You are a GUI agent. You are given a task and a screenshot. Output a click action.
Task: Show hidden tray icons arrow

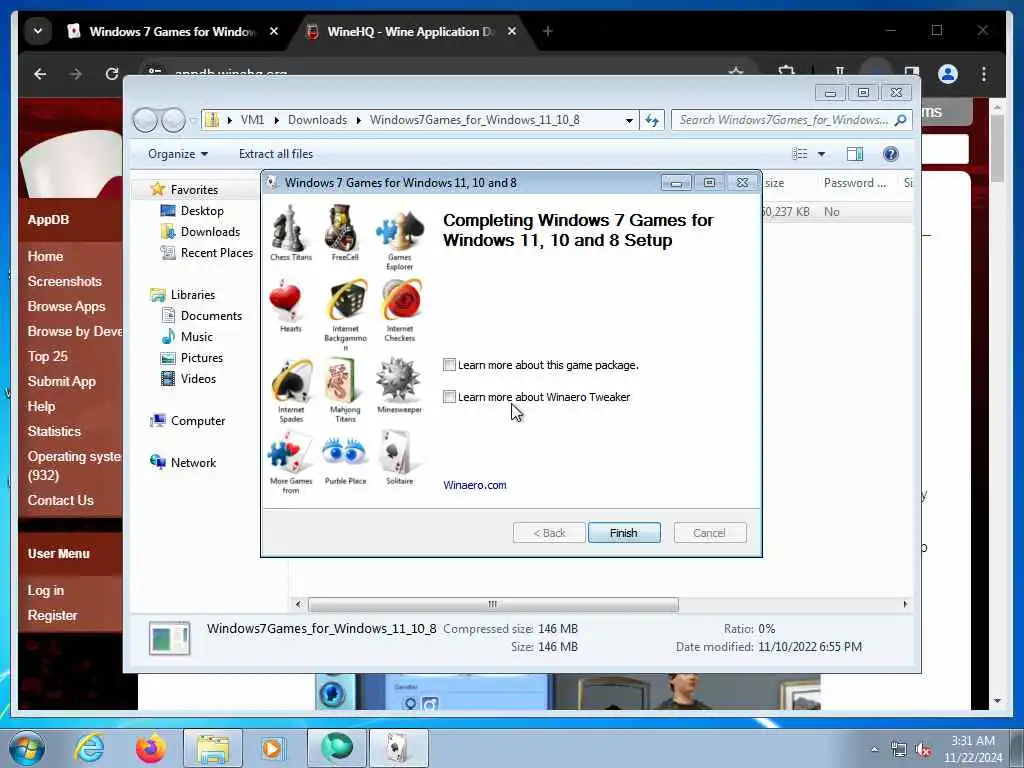(x=874, y=750)
